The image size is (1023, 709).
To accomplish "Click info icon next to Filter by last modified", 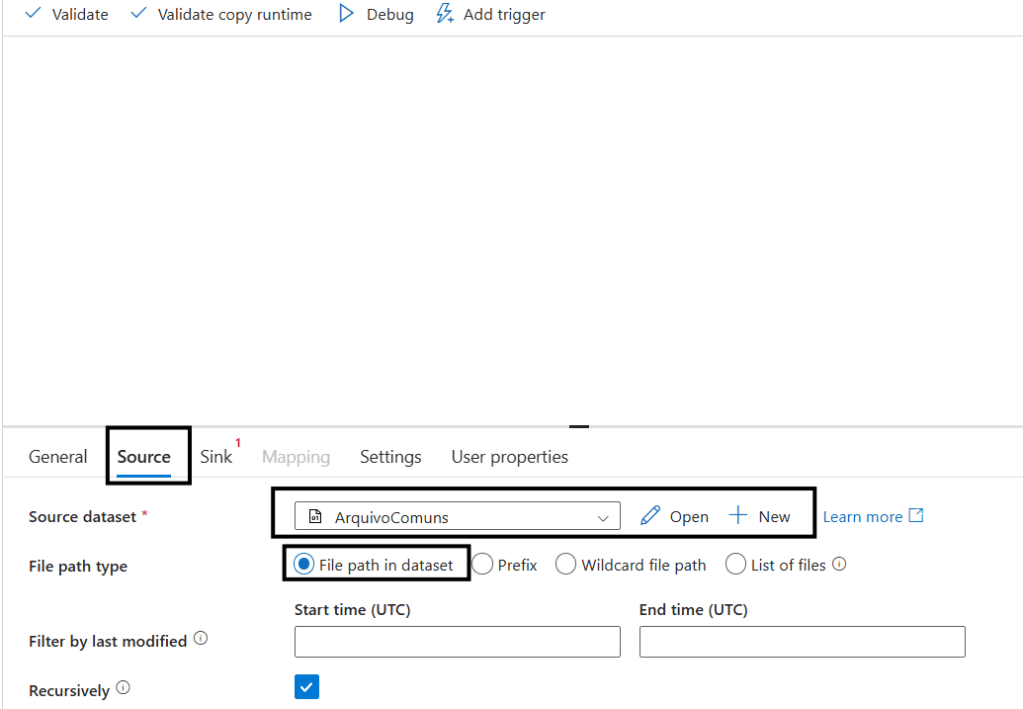I will coord(201,639).
